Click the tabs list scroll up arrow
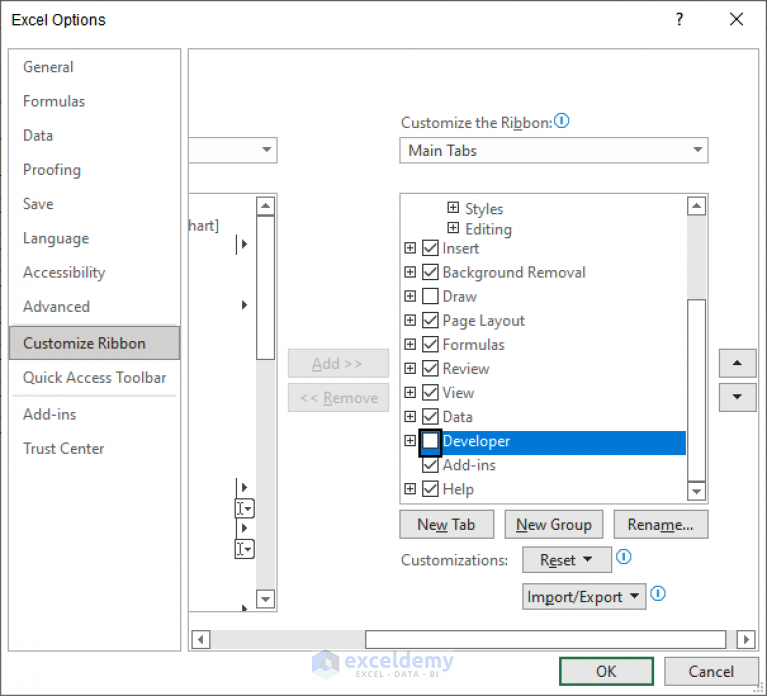Screen dimensions: 767x696 coord(697,206)
